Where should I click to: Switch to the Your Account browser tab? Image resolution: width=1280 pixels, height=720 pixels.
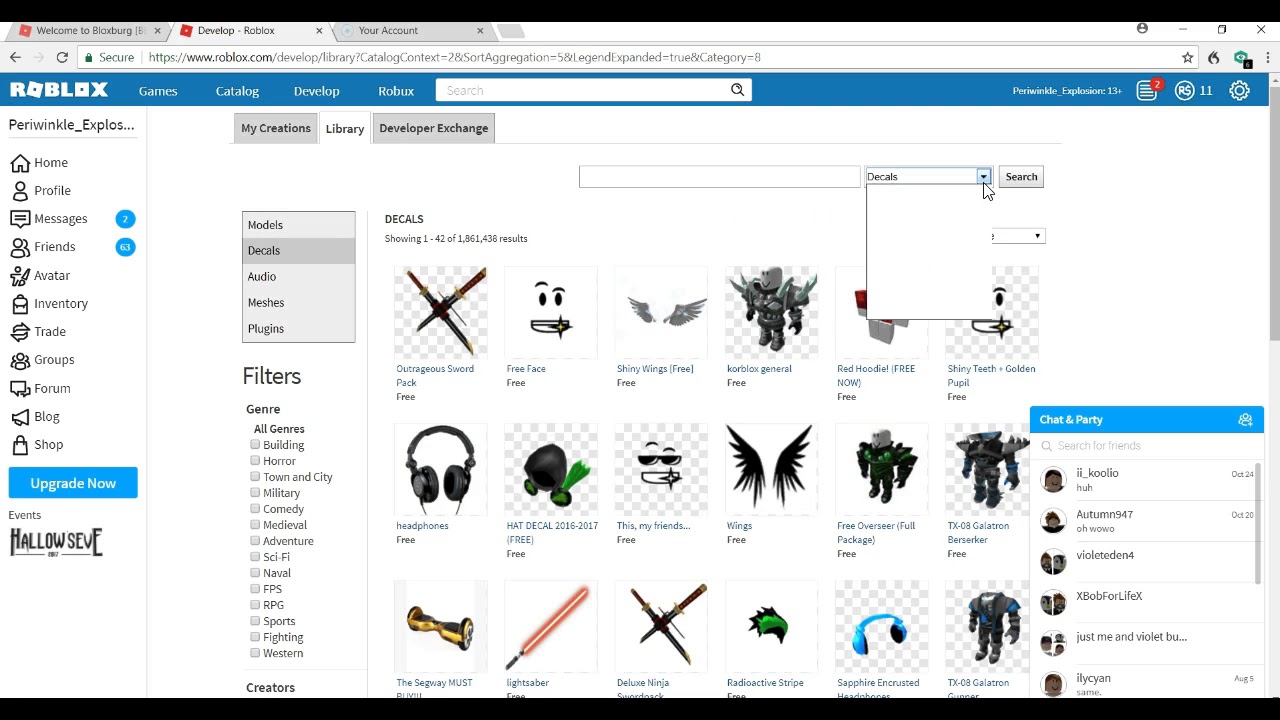tap(412, 30)
